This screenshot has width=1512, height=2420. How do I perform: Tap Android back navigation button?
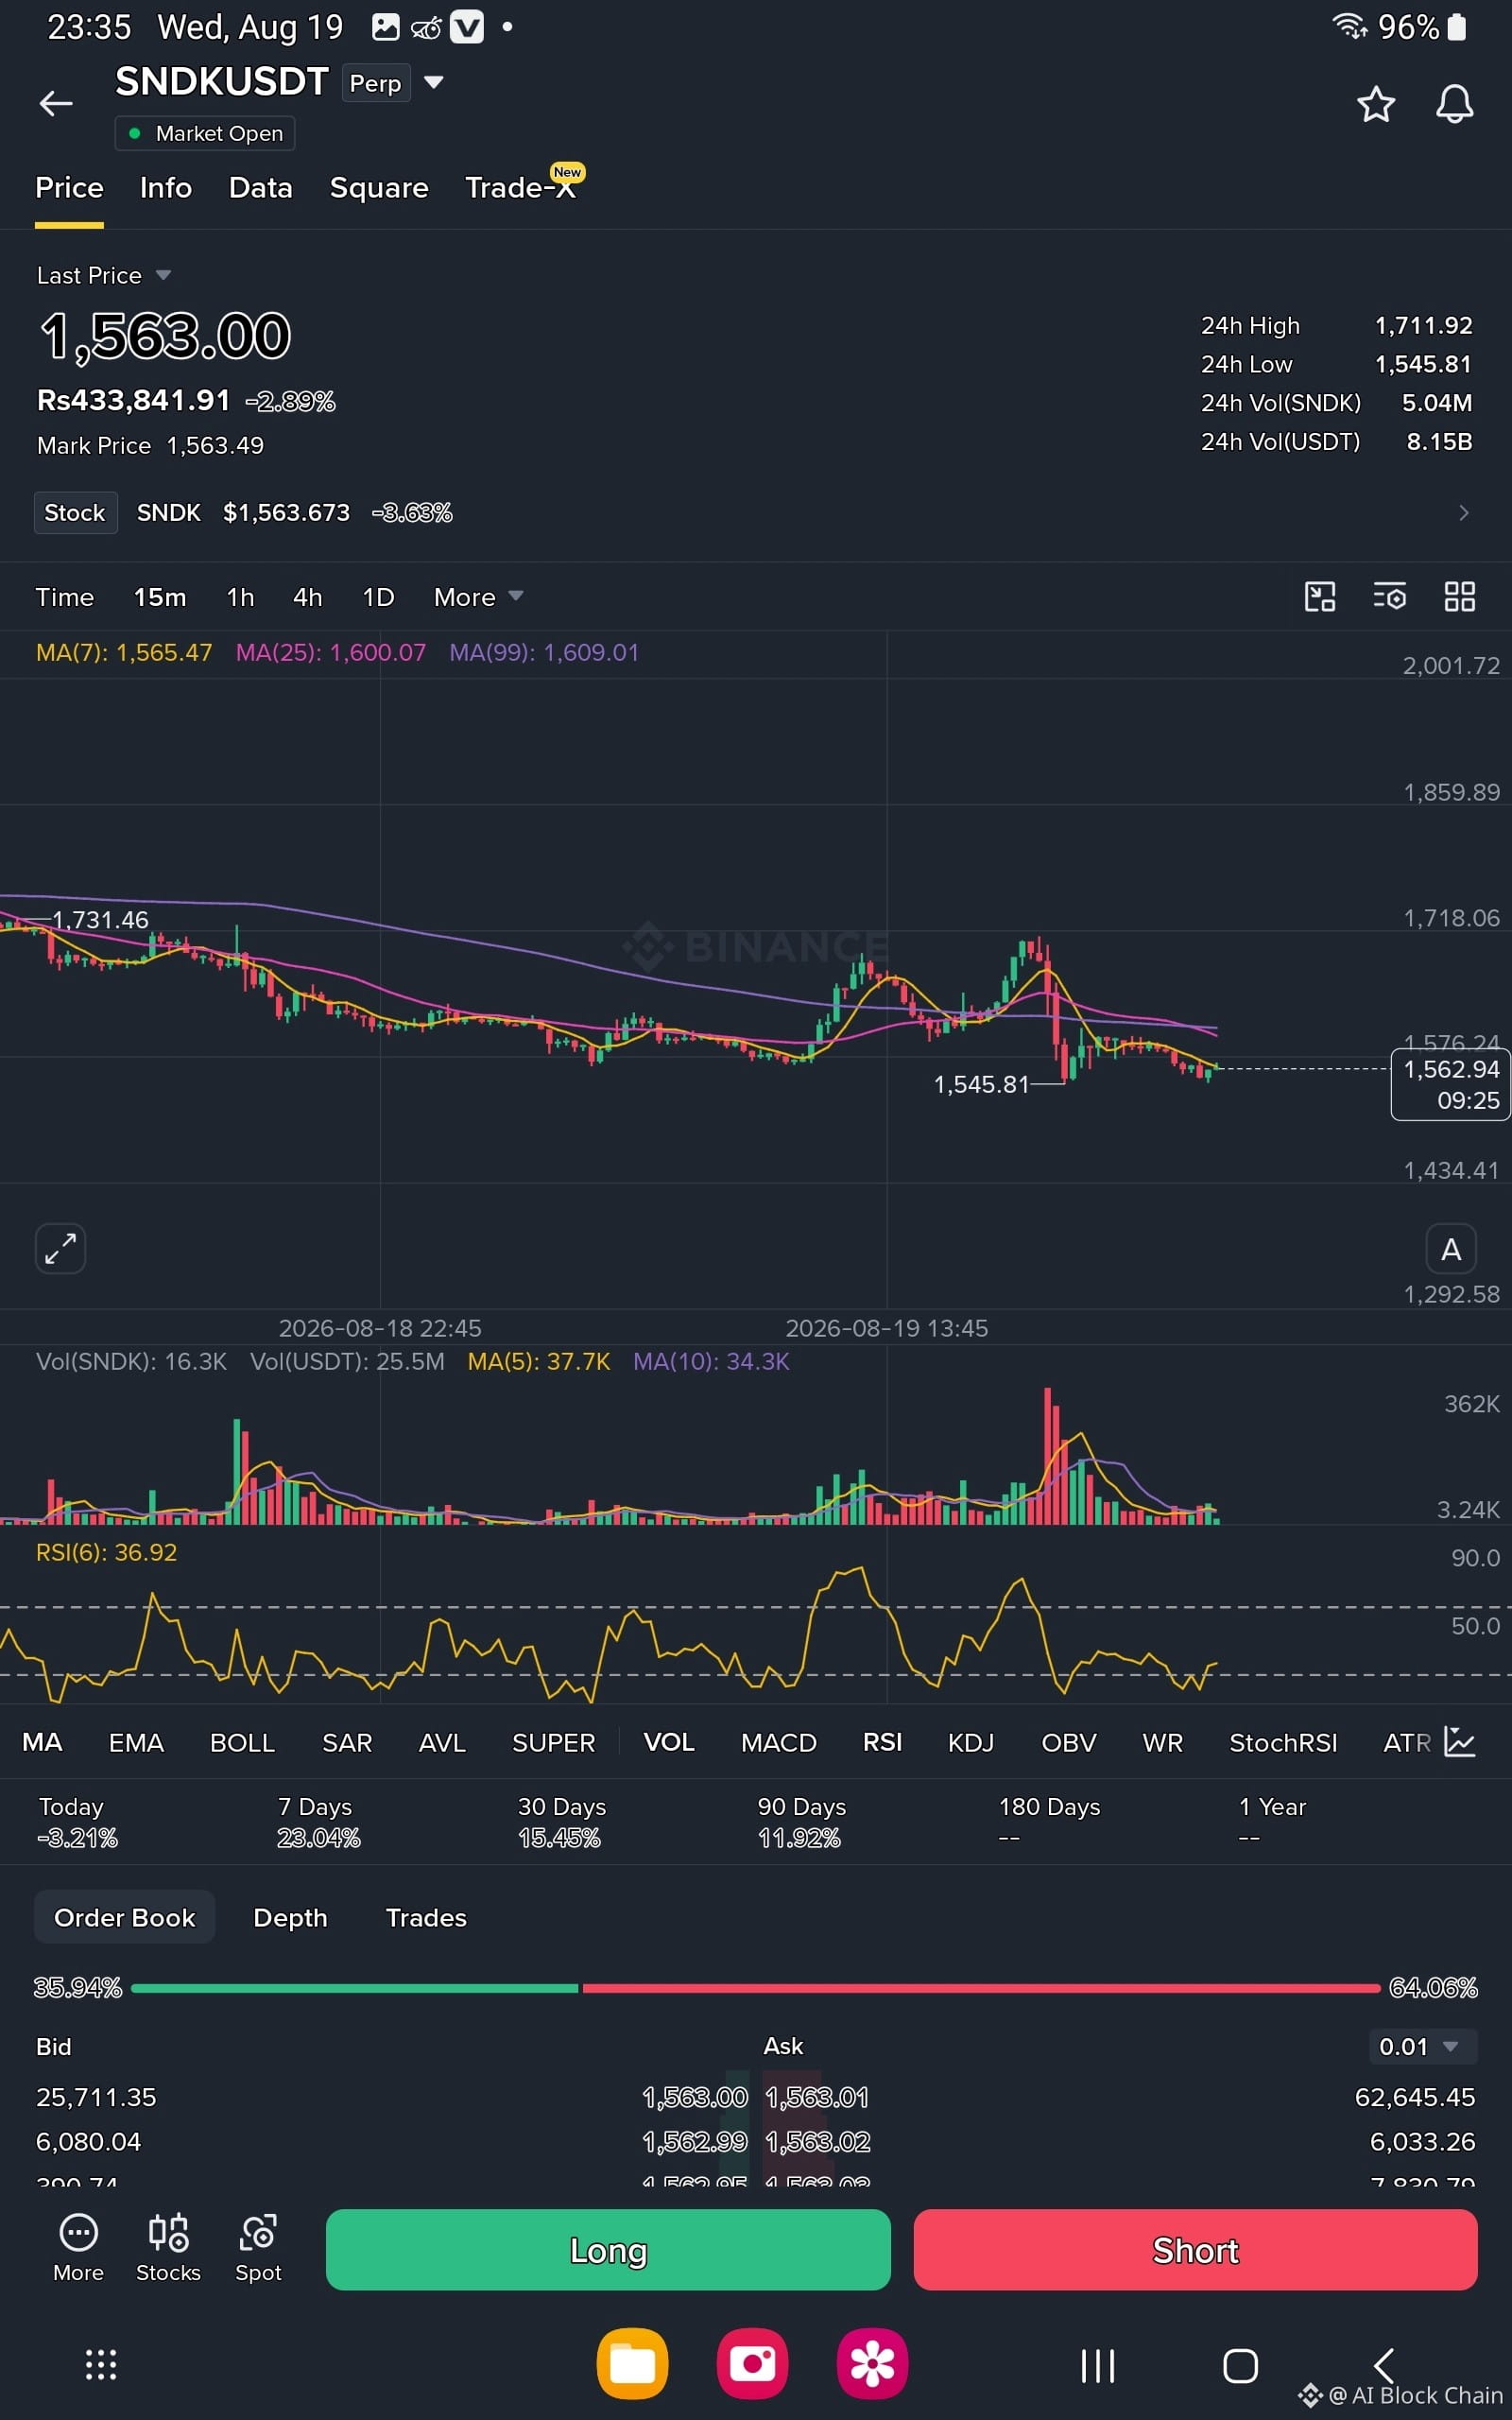click(1384, 2366)
